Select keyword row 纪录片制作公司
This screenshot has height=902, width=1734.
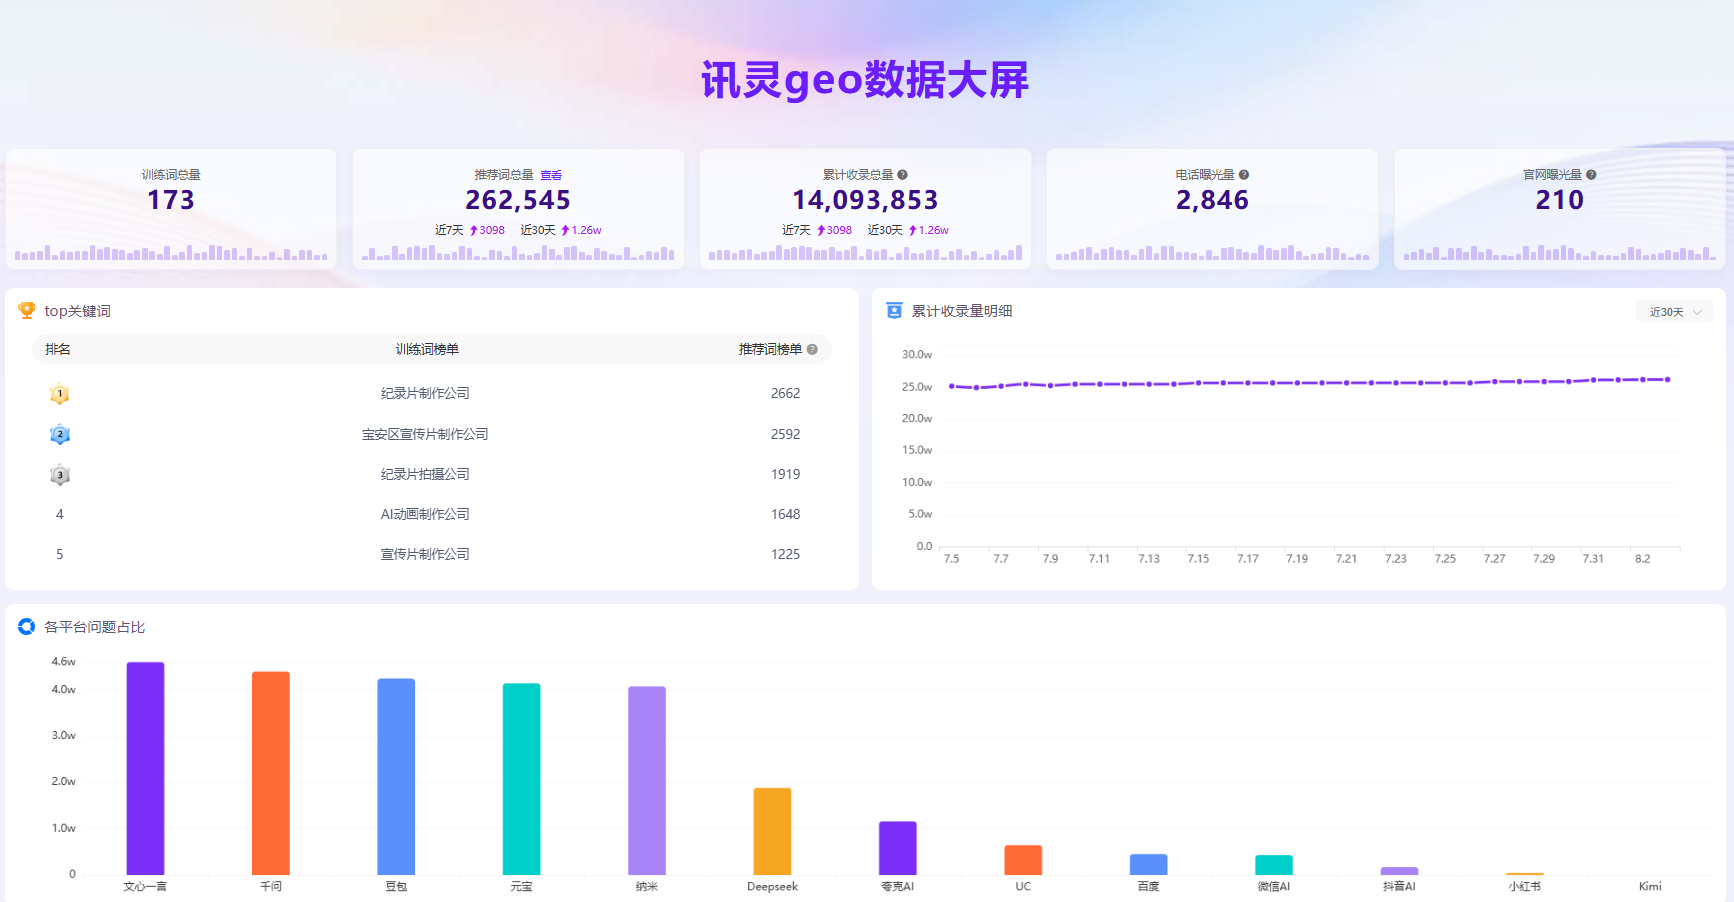(x=432, y=394)
